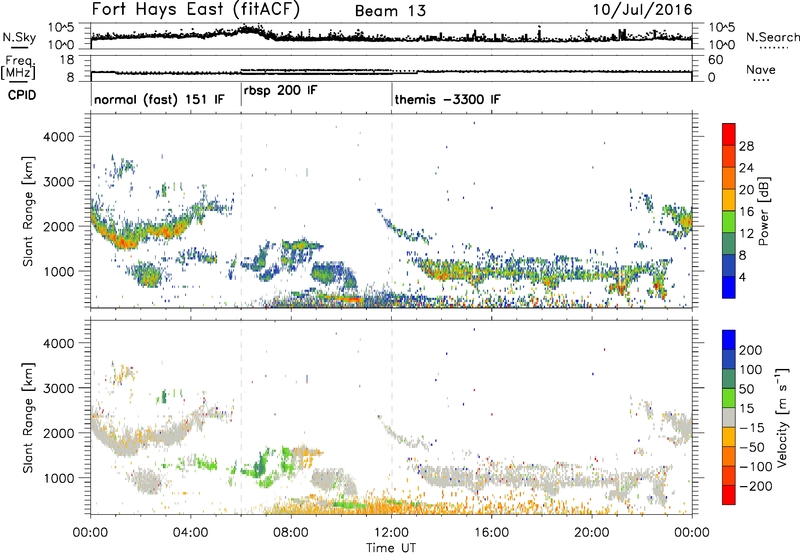Click the 'normal (fast) 151 IF' mode label
The image size is (800, 554).
point(159,99)
